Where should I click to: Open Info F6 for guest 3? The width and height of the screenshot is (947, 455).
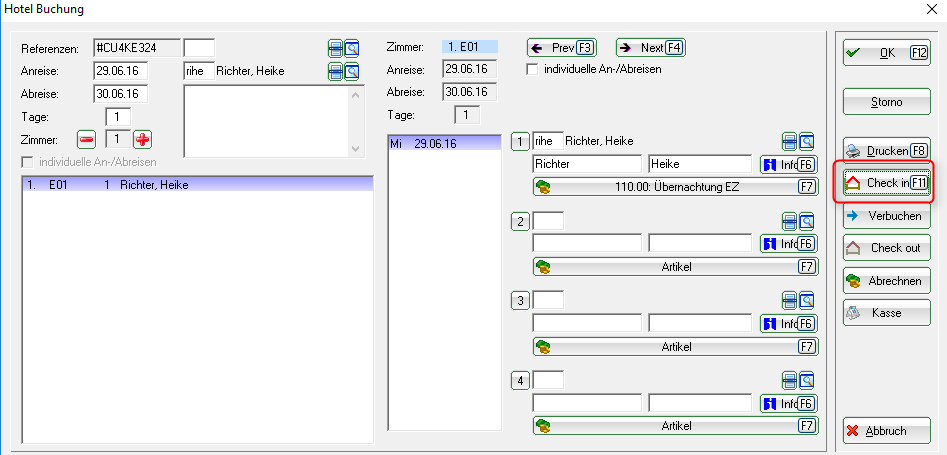click(789, 323)
